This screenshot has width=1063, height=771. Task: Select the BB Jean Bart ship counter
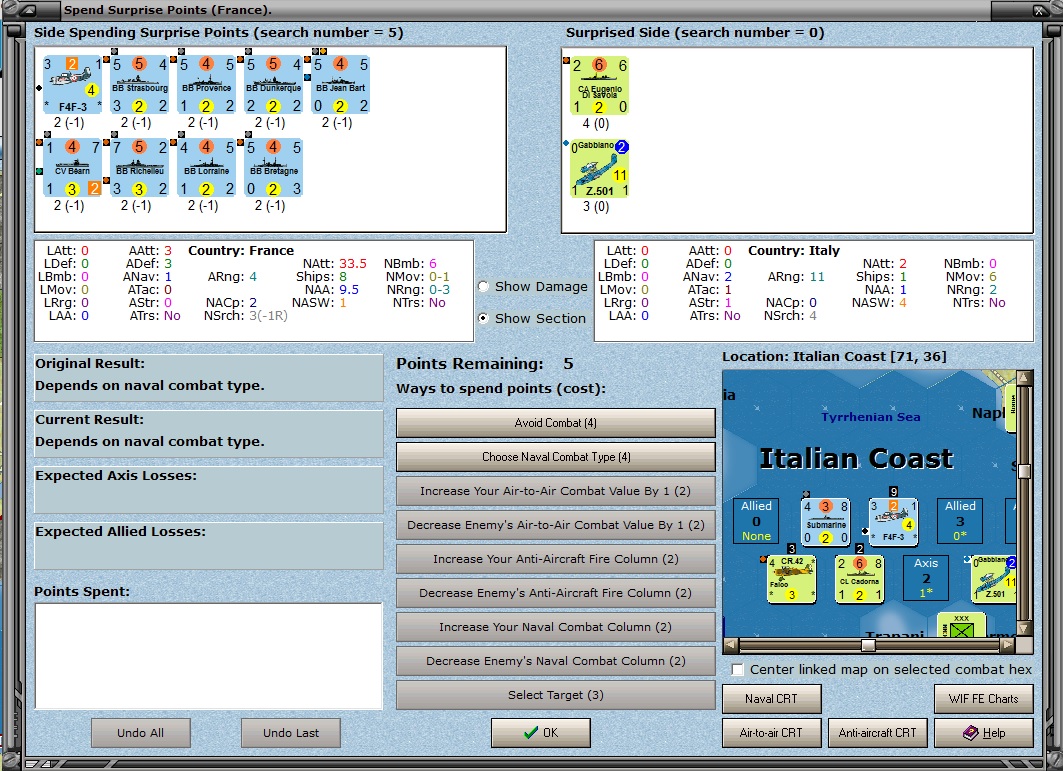point(341,84)
